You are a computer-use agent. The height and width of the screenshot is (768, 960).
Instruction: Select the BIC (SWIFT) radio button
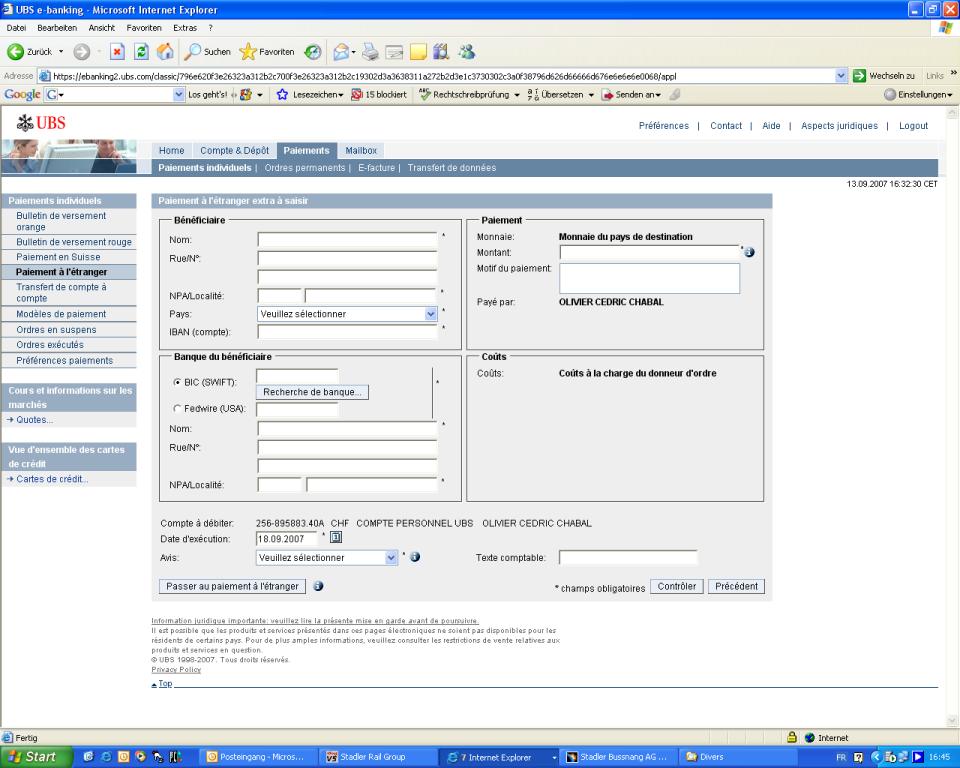[x=178, y=383]
